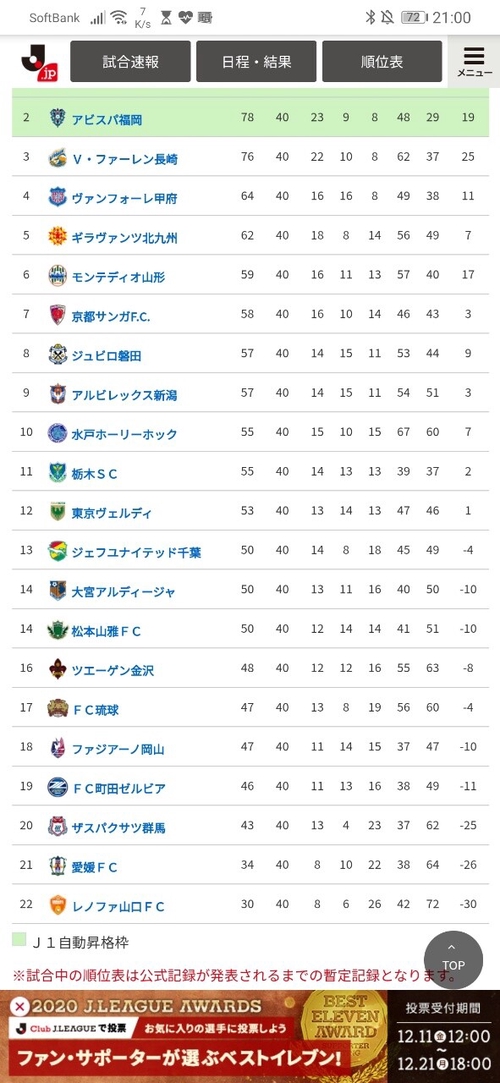Switch to 試合速報 tab
Screen dimensions: 500x1083
click(x=131, y=61)
